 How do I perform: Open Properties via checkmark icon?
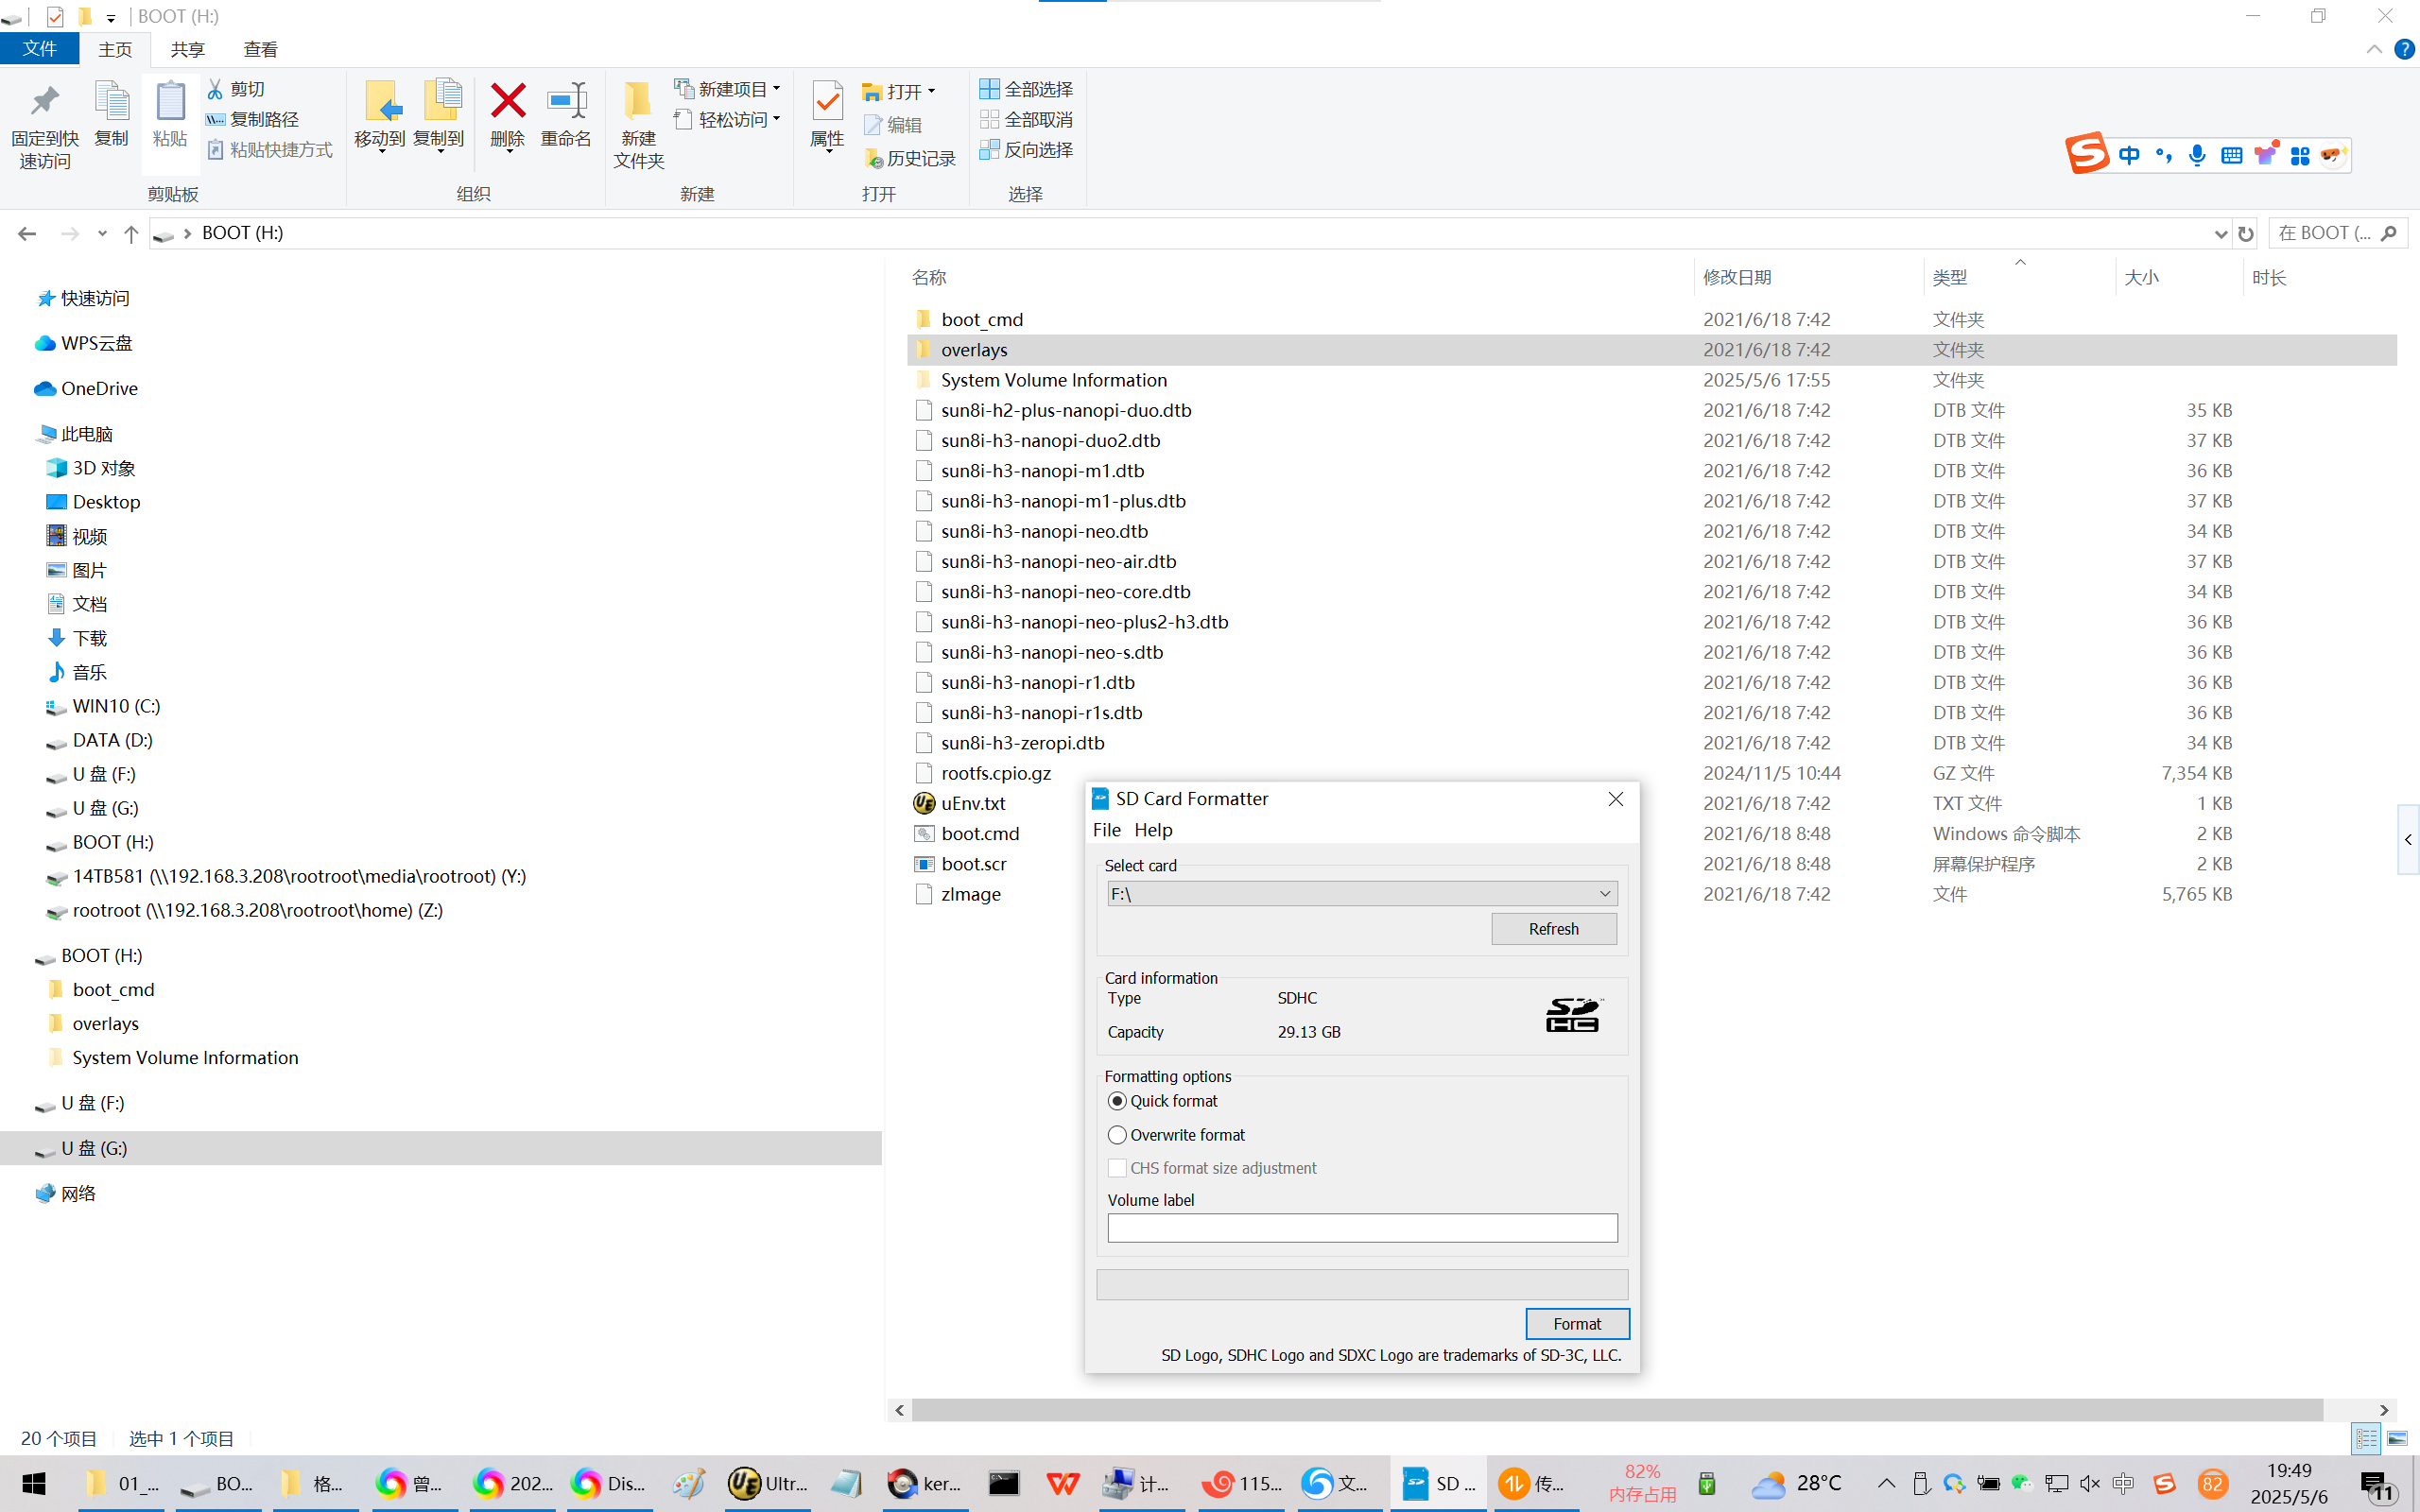tap(827, 102)
